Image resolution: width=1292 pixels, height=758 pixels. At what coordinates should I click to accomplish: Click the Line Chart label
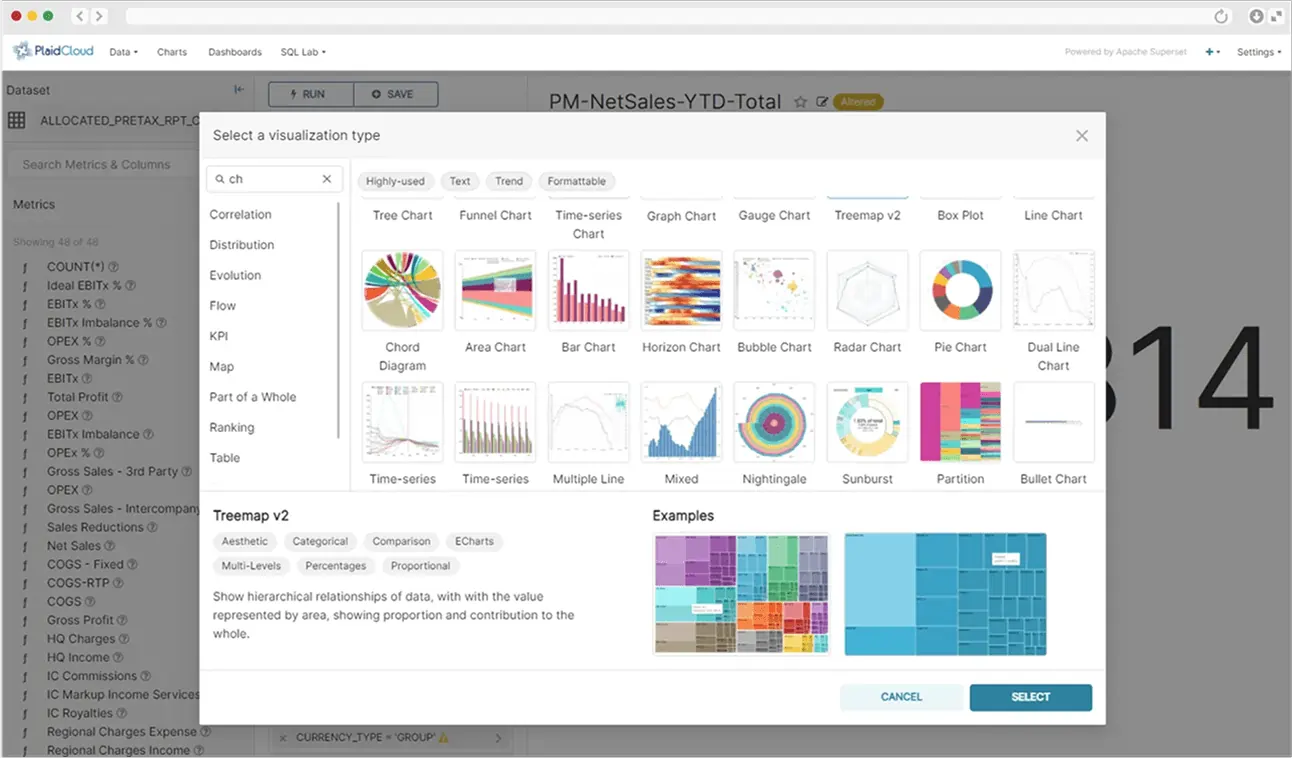(1053, 215)
